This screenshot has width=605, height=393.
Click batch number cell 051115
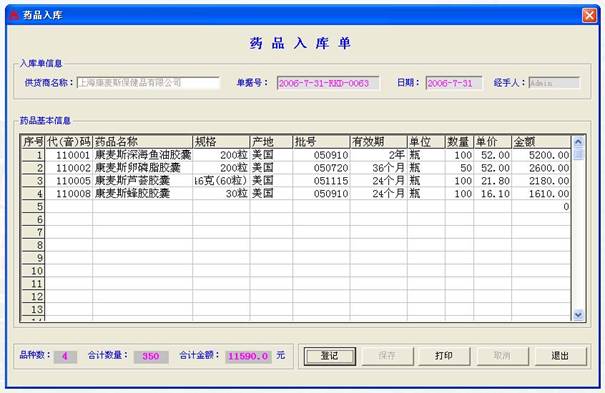[x=321, y=180]
